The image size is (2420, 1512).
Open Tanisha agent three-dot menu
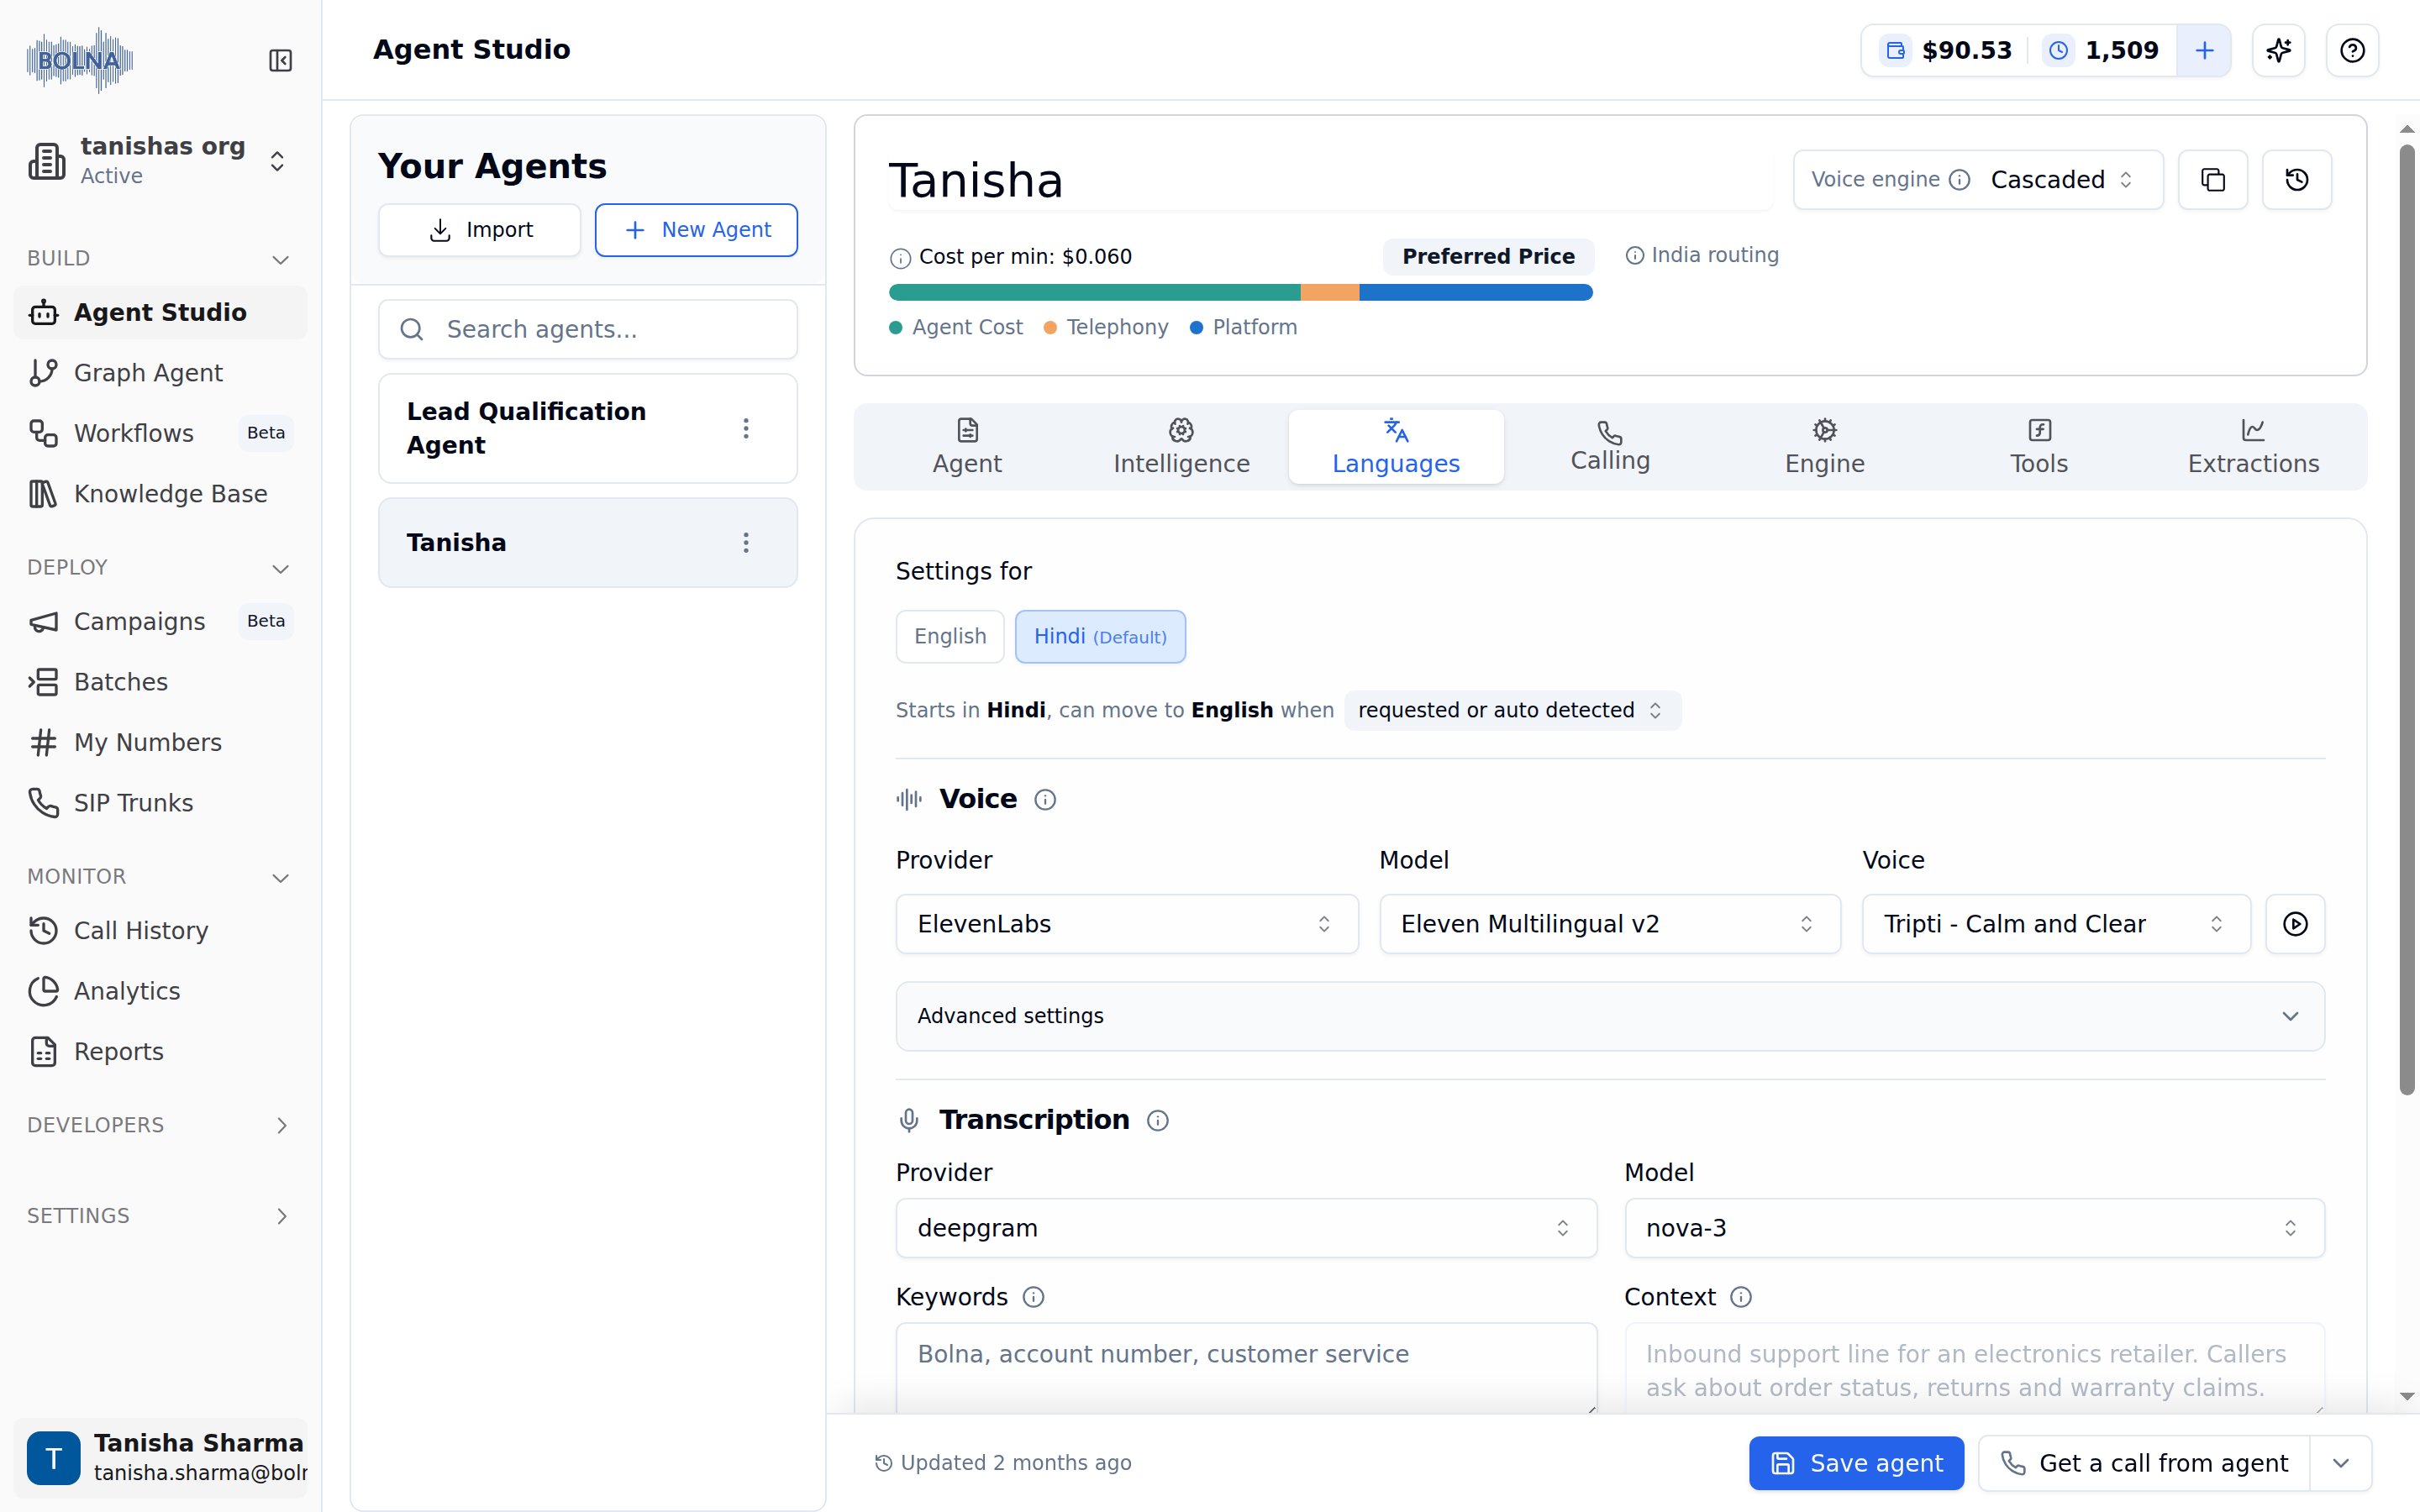(746, 543)
